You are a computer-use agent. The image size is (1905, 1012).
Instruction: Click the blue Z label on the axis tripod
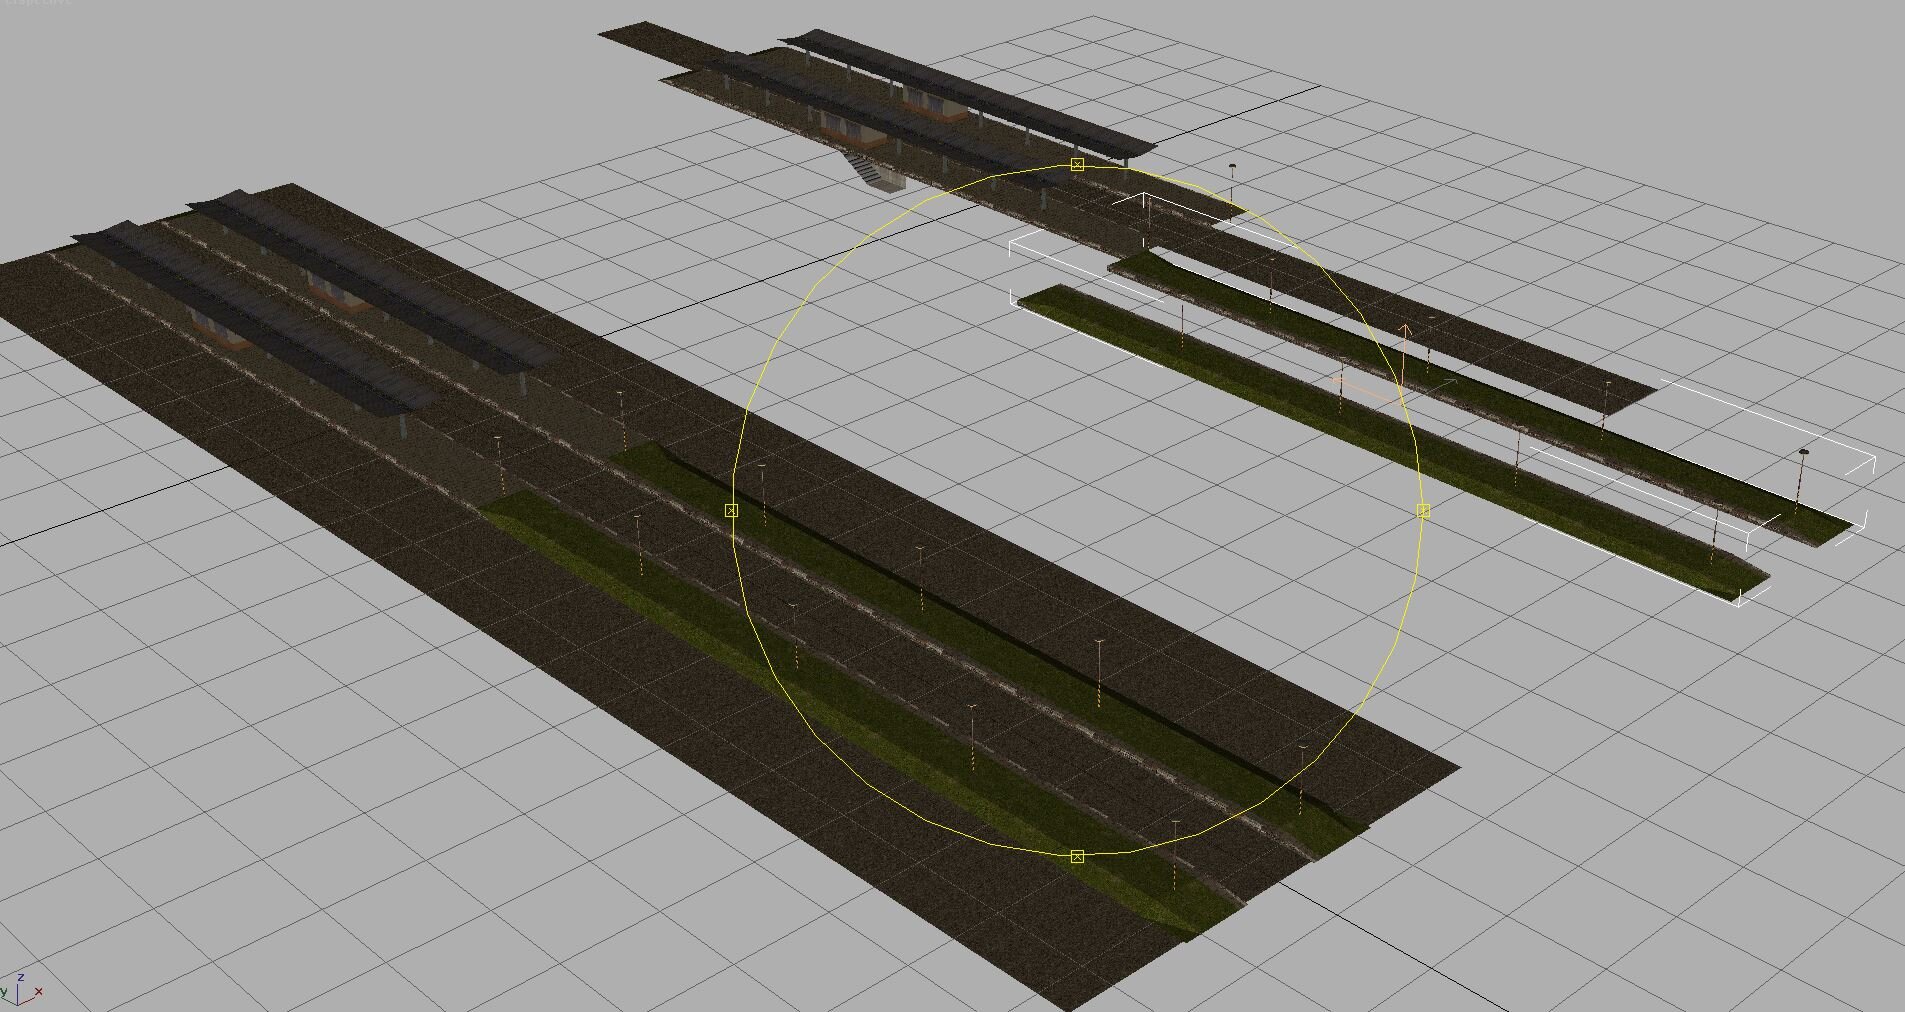tap(21, 978)
